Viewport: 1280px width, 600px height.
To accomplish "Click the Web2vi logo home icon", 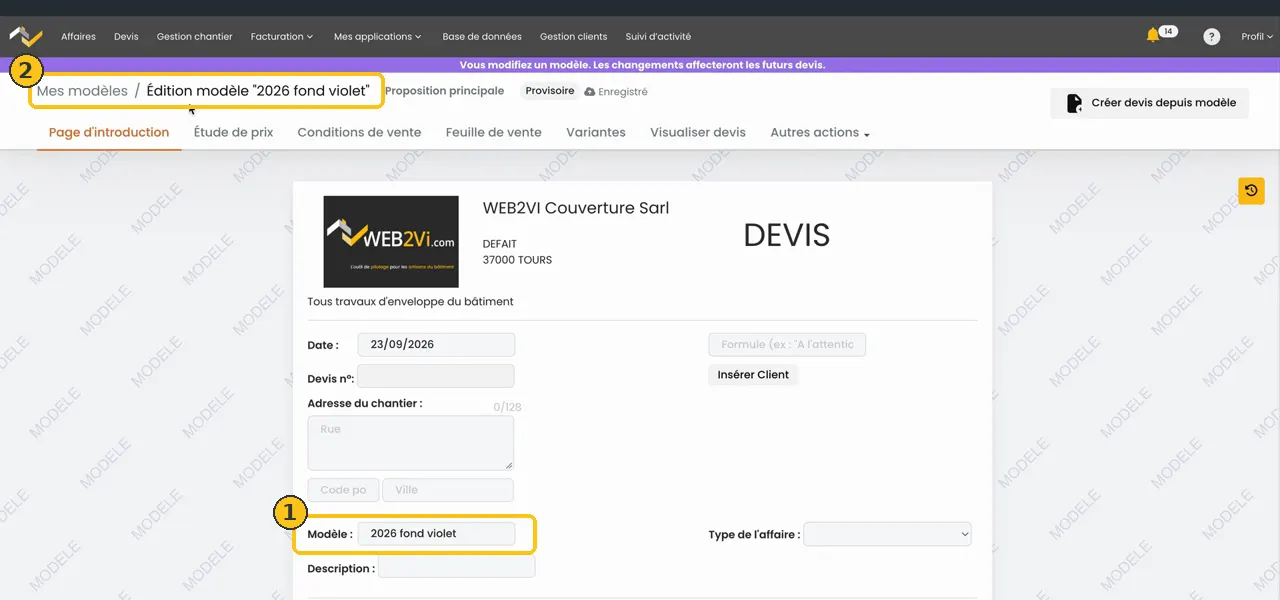I will pyautogui.click(x=25, y=36).
